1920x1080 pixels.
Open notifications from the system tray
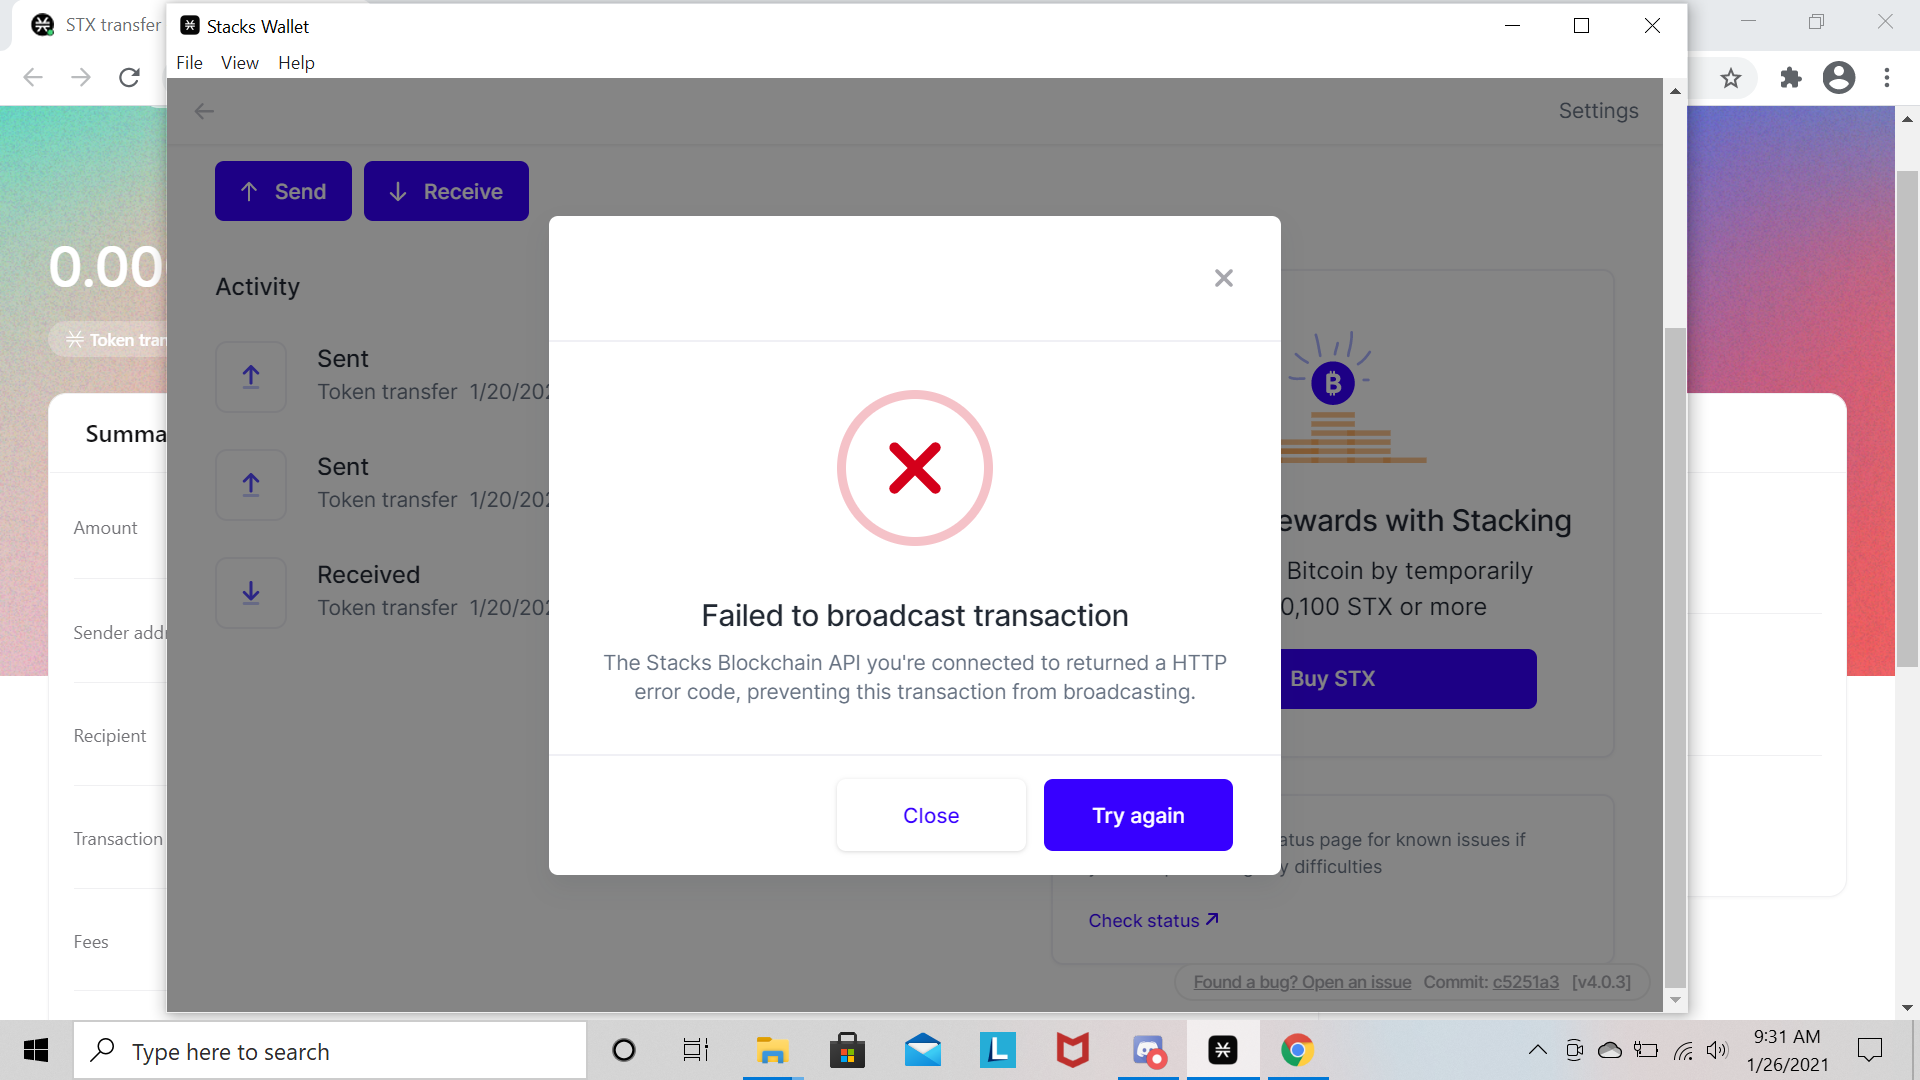click(x=1871, y=1049)
